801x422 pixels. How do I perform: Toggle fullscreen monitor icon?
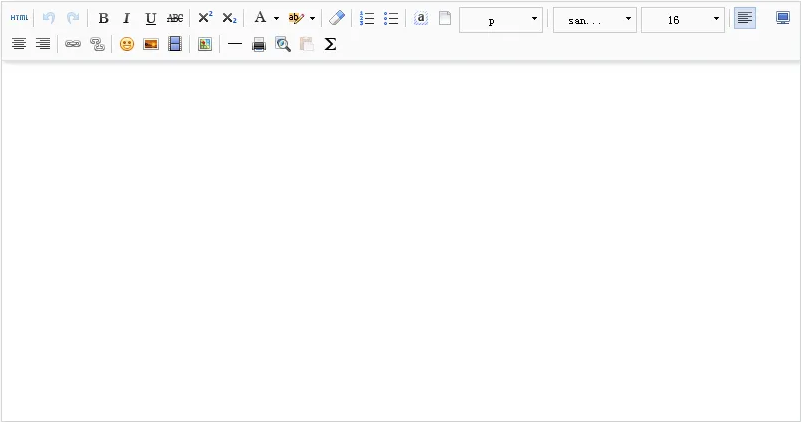pyautogui.click(x=783, y=18)
